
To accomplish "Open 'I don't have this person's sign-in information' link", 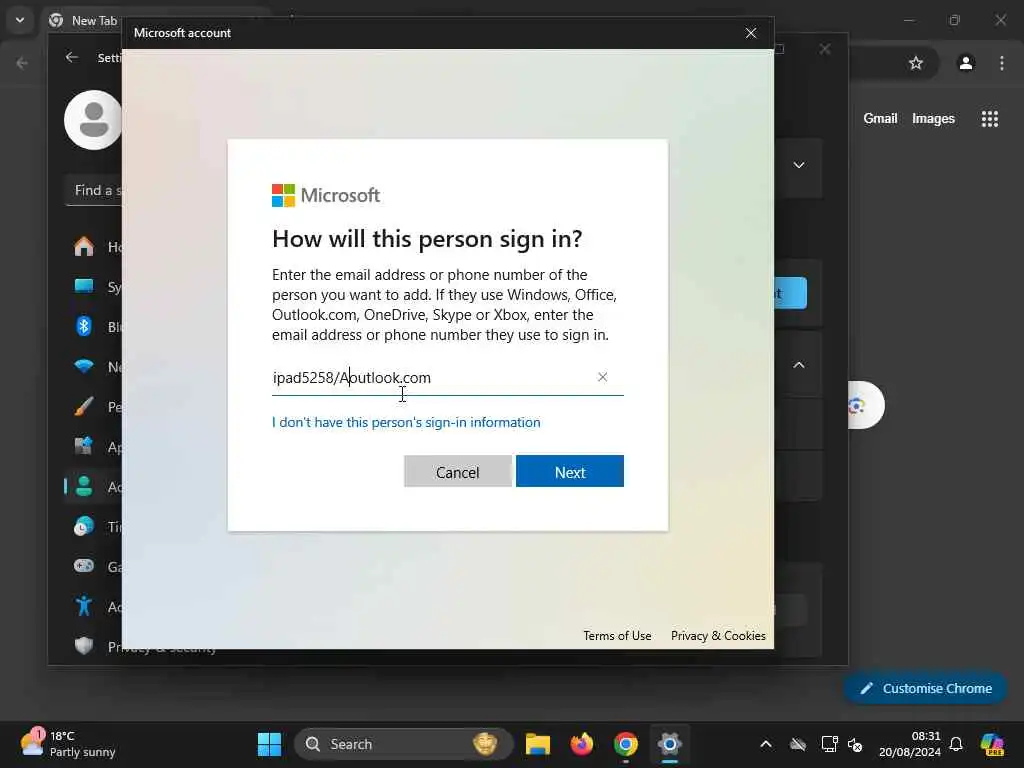I will tap(406, 423).
